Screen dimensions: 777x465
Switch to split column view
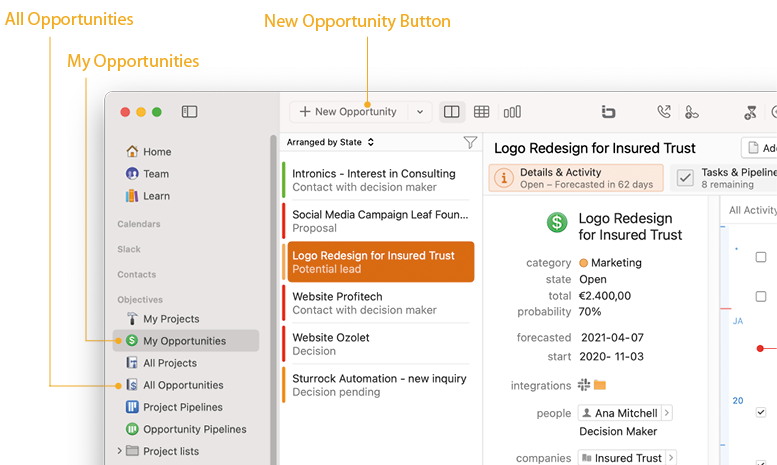(451, 112)
